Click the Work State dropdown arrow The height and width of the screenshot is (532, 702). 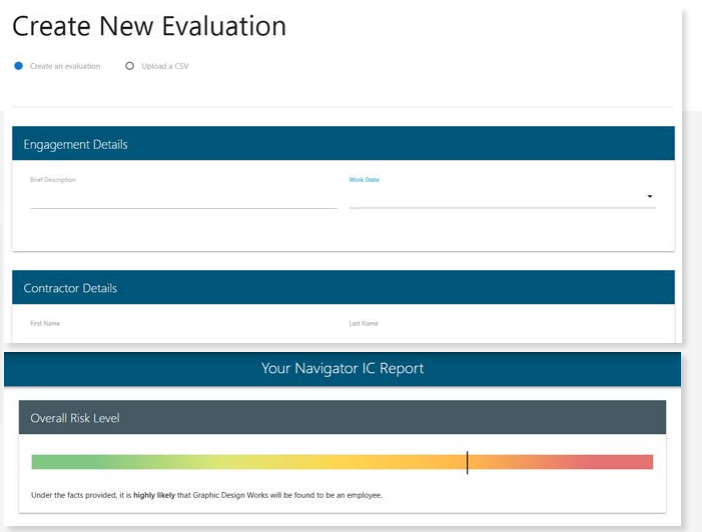[x=650, y=197]
